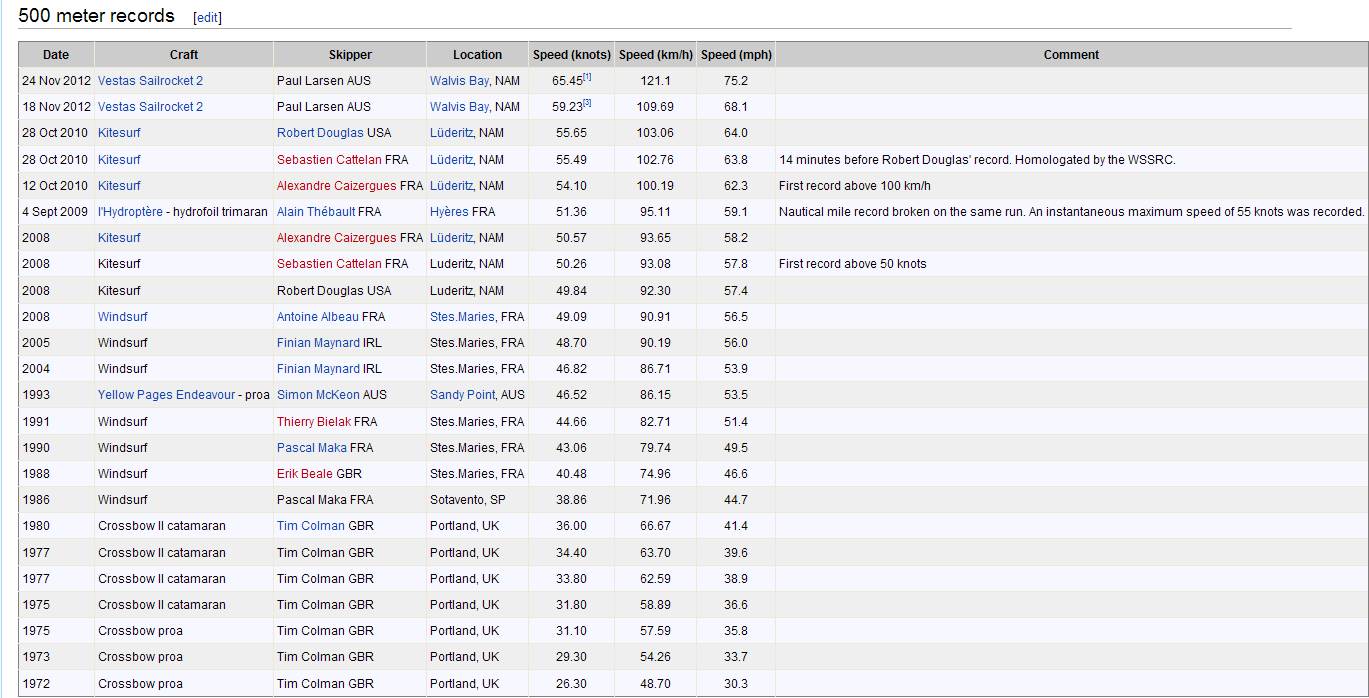Click the Speed (knots) column header
Image resolution: width=1369 pixels, height=698 pixels.
point(571,55)
